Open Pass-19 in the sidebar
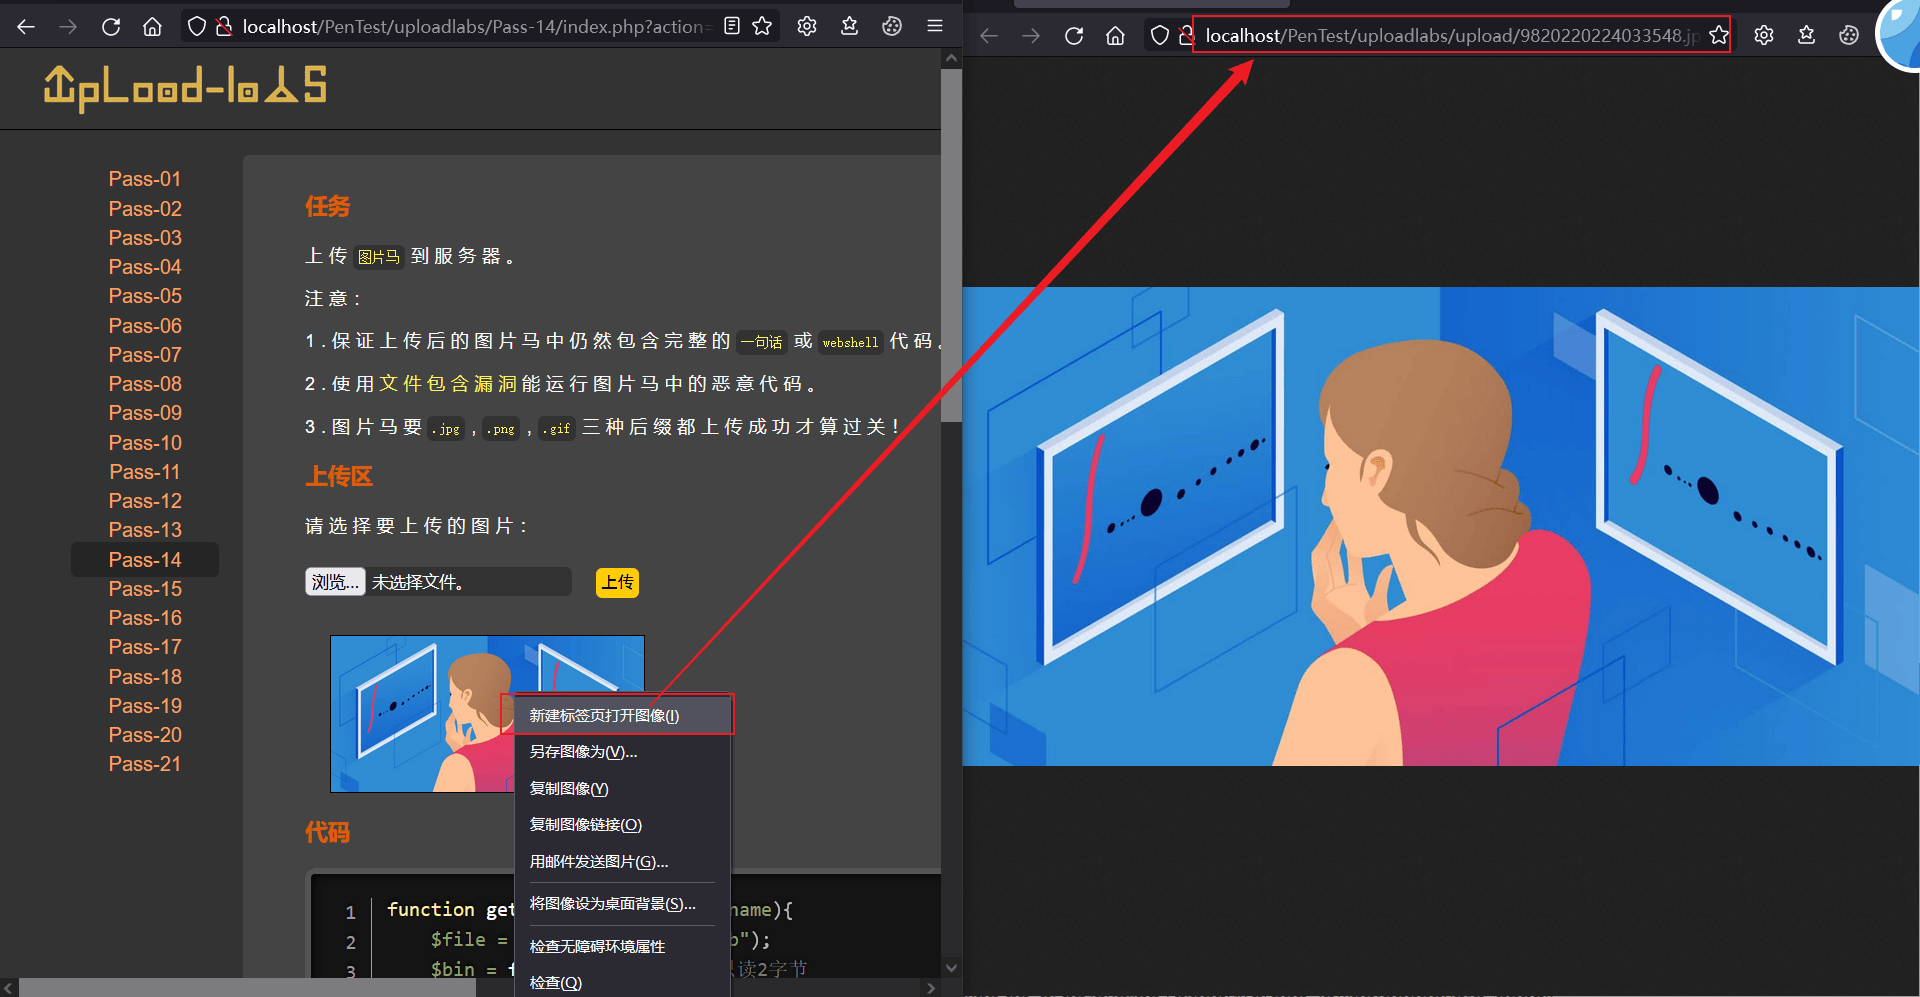This screenshot has width=1920, height=997. tap(145, 706)
